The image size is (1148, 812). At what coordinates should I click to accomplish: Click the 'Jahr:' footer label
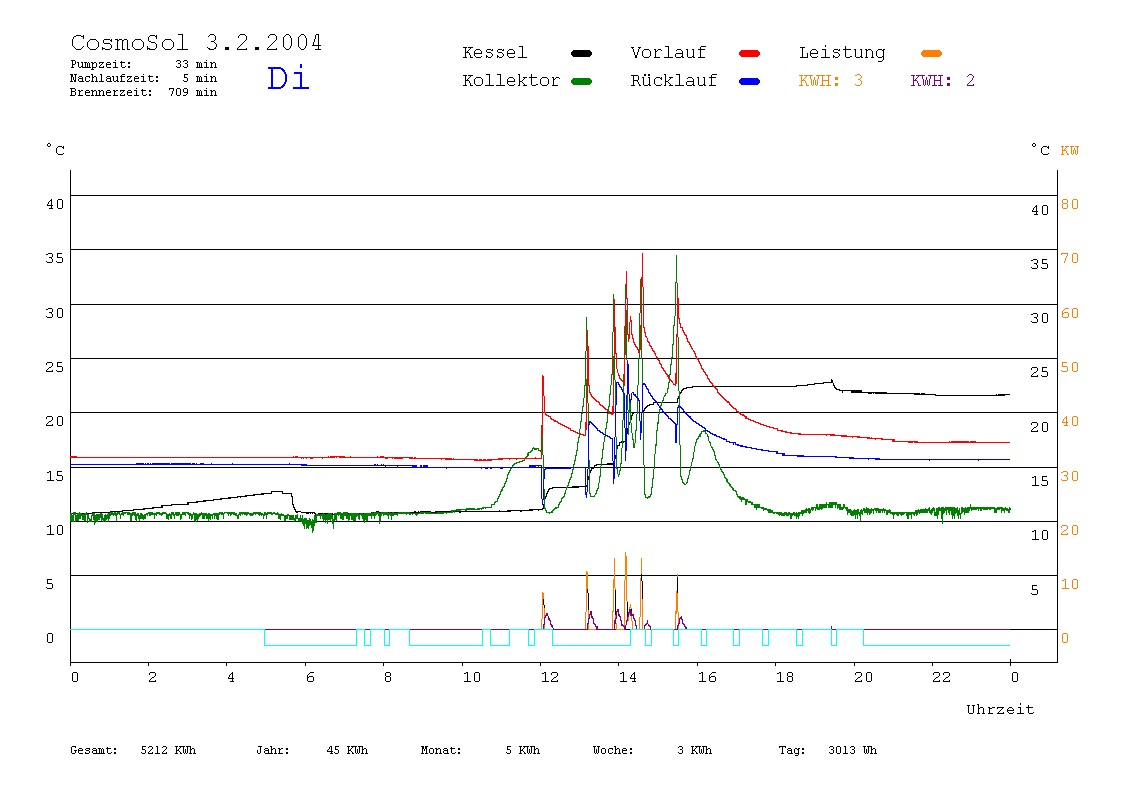(273, 750)
